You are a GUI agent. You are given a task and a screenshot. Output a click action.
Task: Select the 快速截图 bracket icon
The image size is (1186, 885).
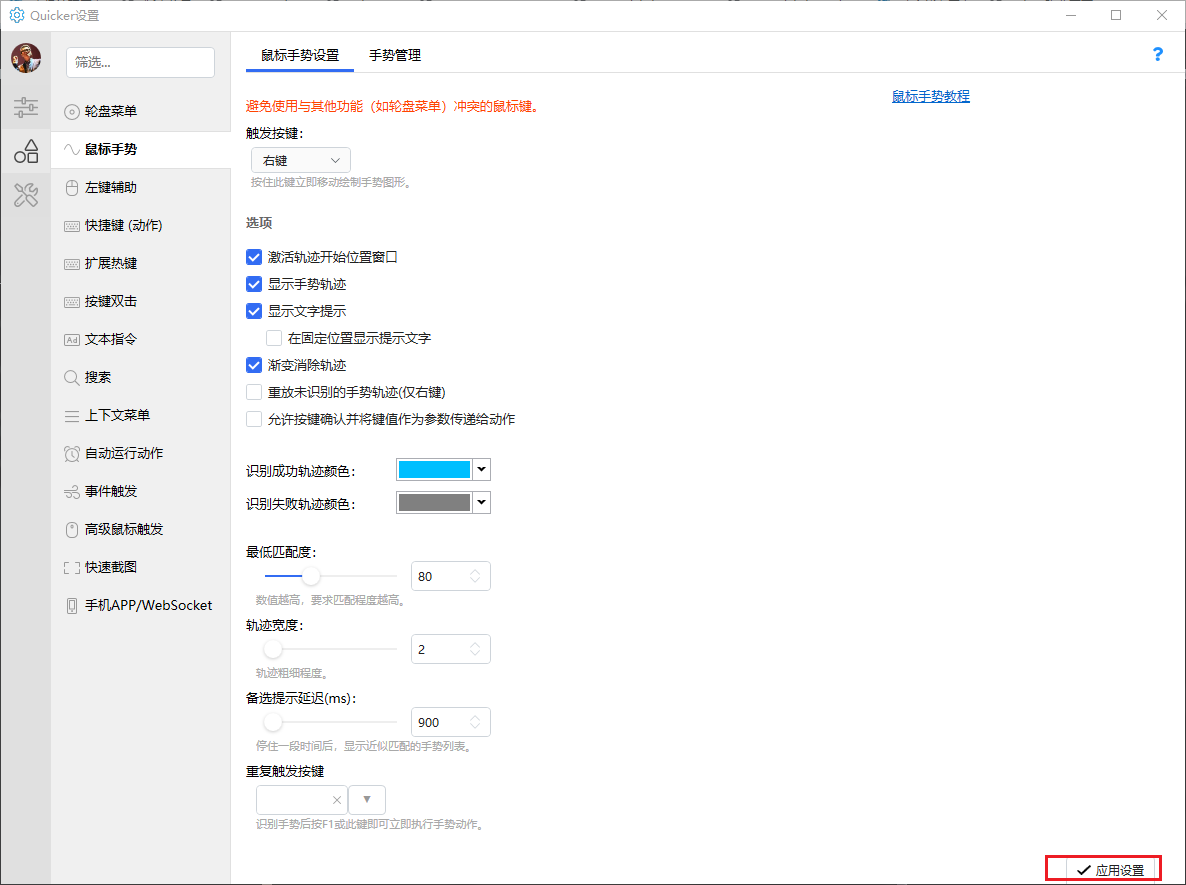pyautogui.click(x=72, y=568)
